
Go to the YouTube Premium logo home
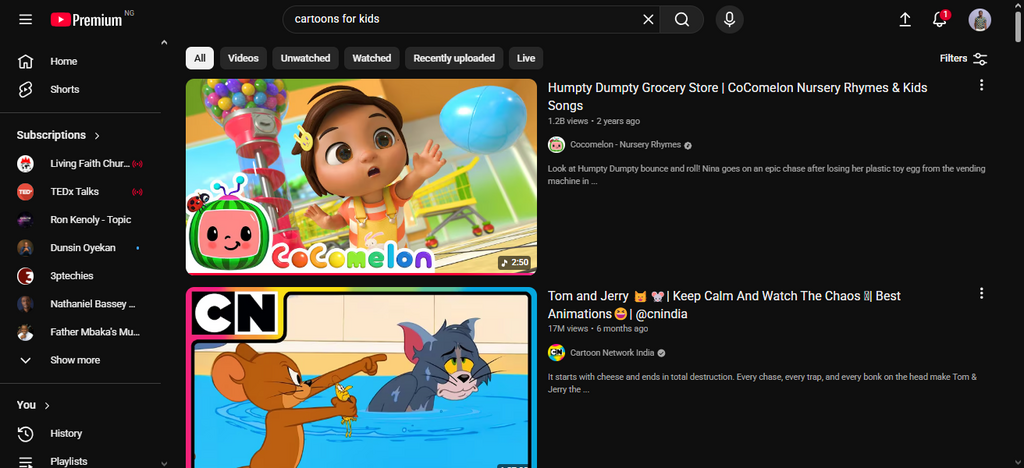click(x=86, y=20)
